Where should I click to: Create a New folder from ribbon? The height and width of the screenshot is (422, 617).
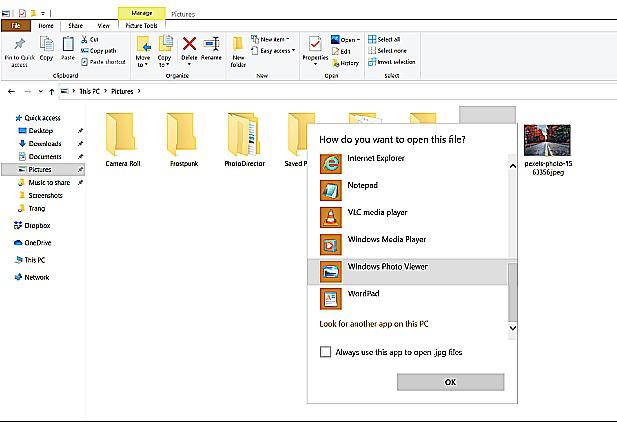click(x=238, y=51)
